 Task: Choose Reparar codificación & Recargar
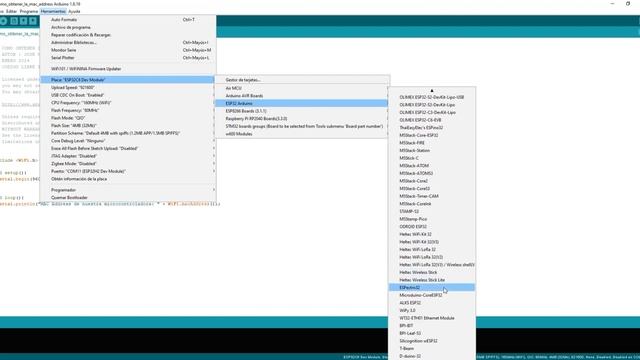pyautogui.click(x=127, y=35)
